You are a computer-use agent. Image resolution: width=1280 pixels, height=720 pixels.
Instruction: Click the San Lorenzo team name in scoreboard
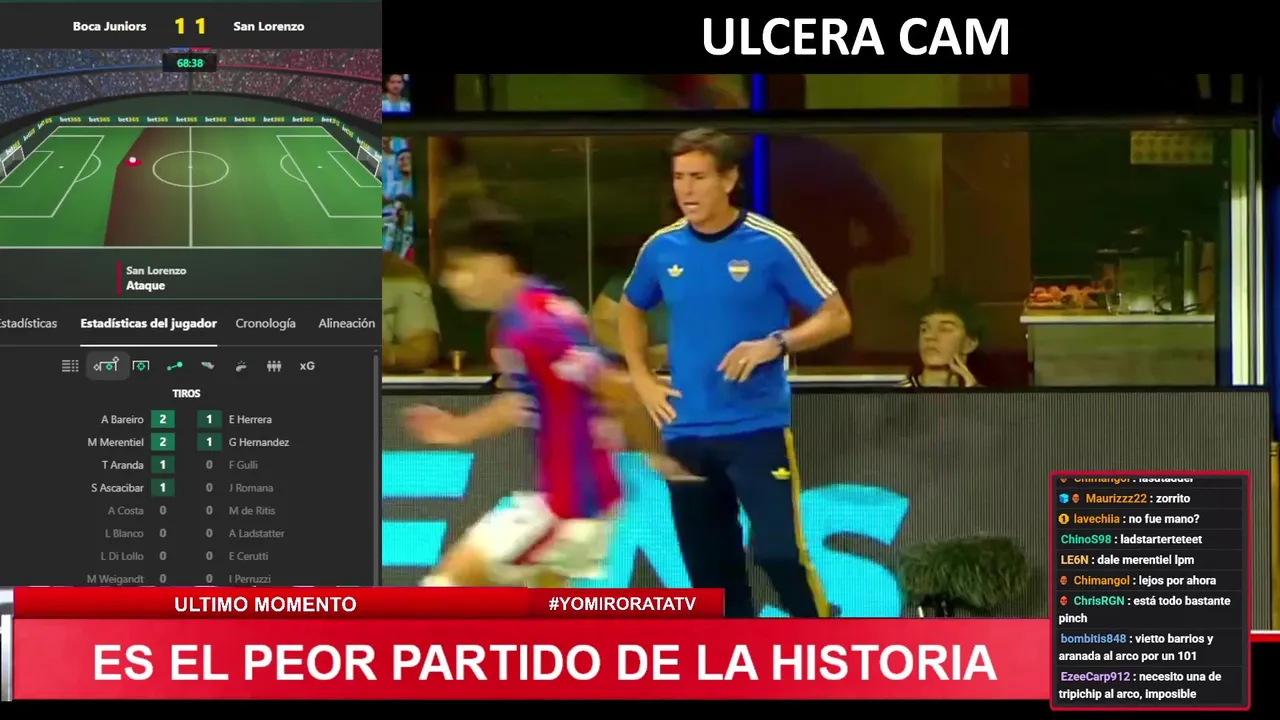pos(268,26)
